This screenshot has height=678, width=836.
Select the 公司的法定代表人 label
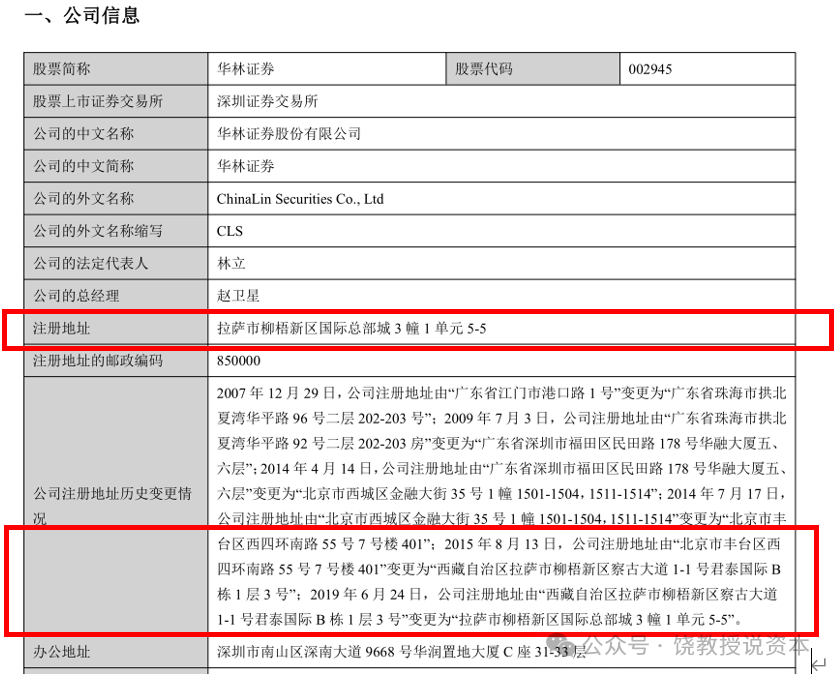click(90, 263)
